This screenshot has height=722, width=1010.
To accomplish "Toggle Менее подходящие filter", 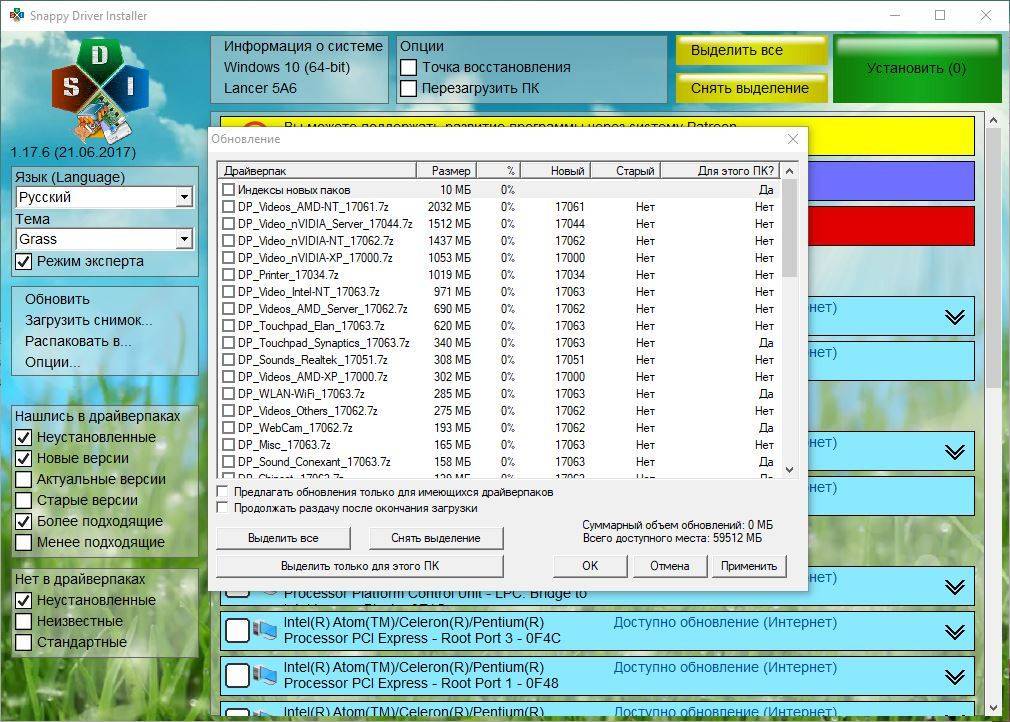I will pos(24,542).
